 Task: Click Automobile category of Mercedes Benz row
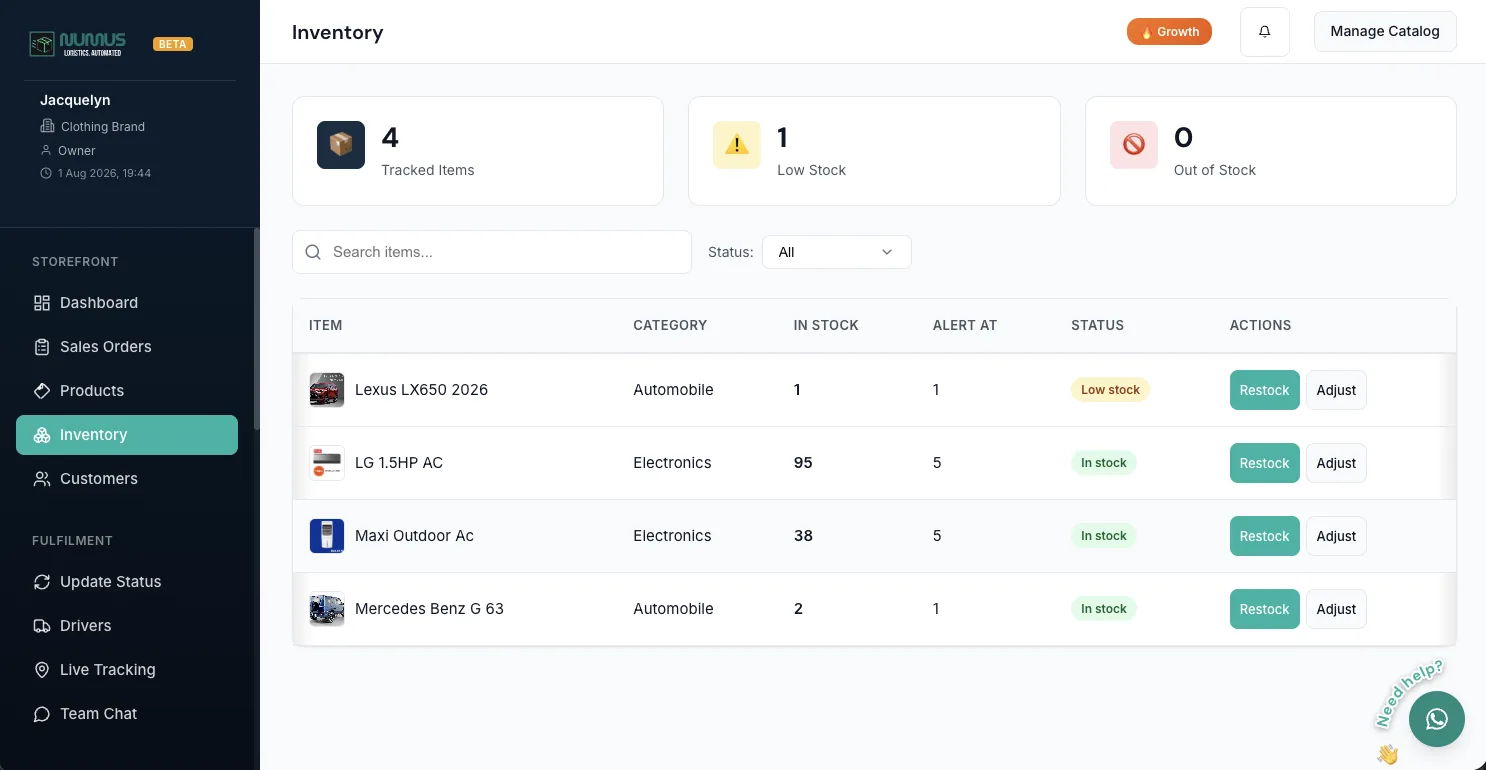[x=673, y=609]
